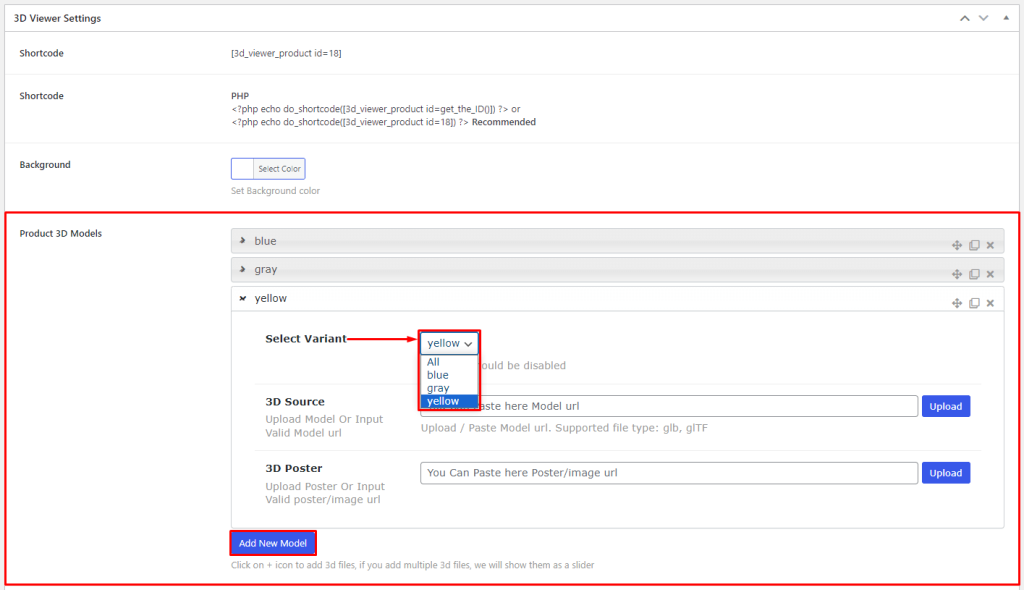1024x590 pixels.
Task: Choose the All option in the variant list
Action: [x=433, y=362]
